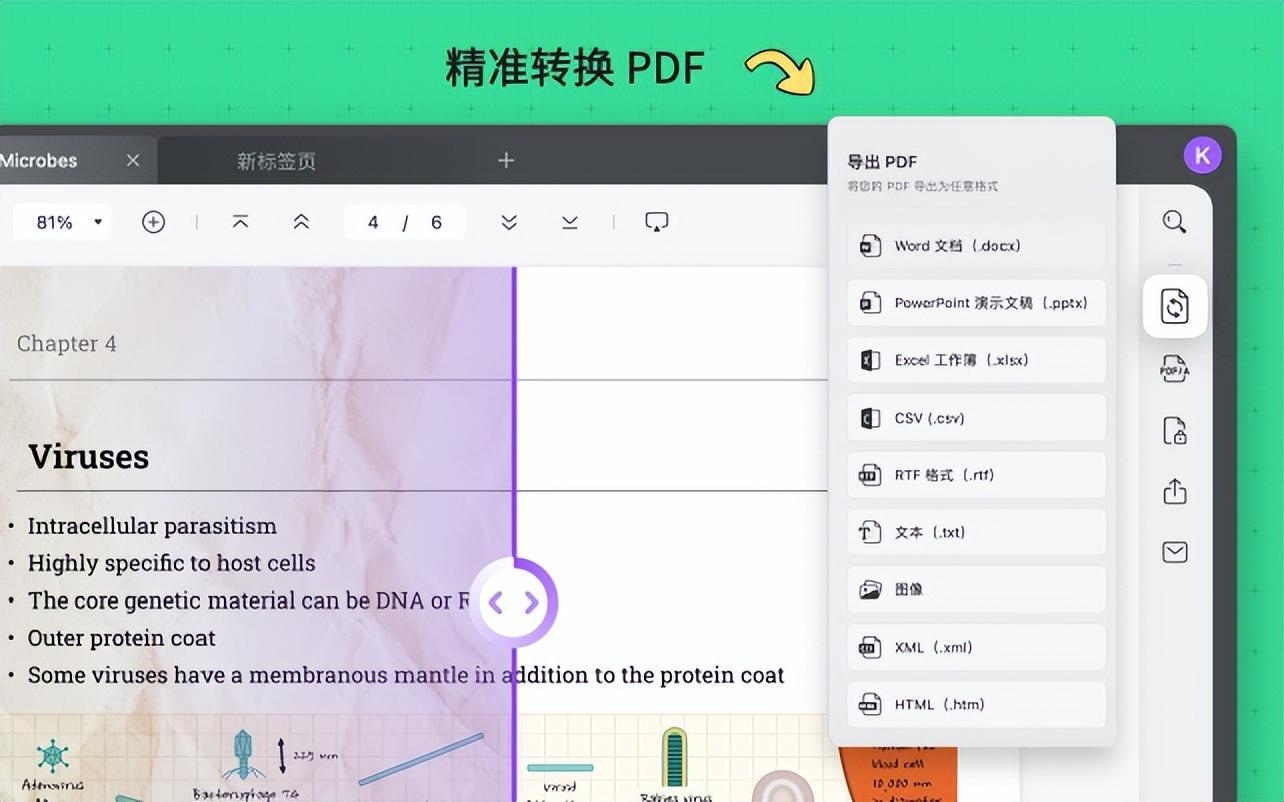The width and height of the screenshot is (1284, 802).
Task: Open the PDF/A conversion tool
Action: click(1174, 369)
